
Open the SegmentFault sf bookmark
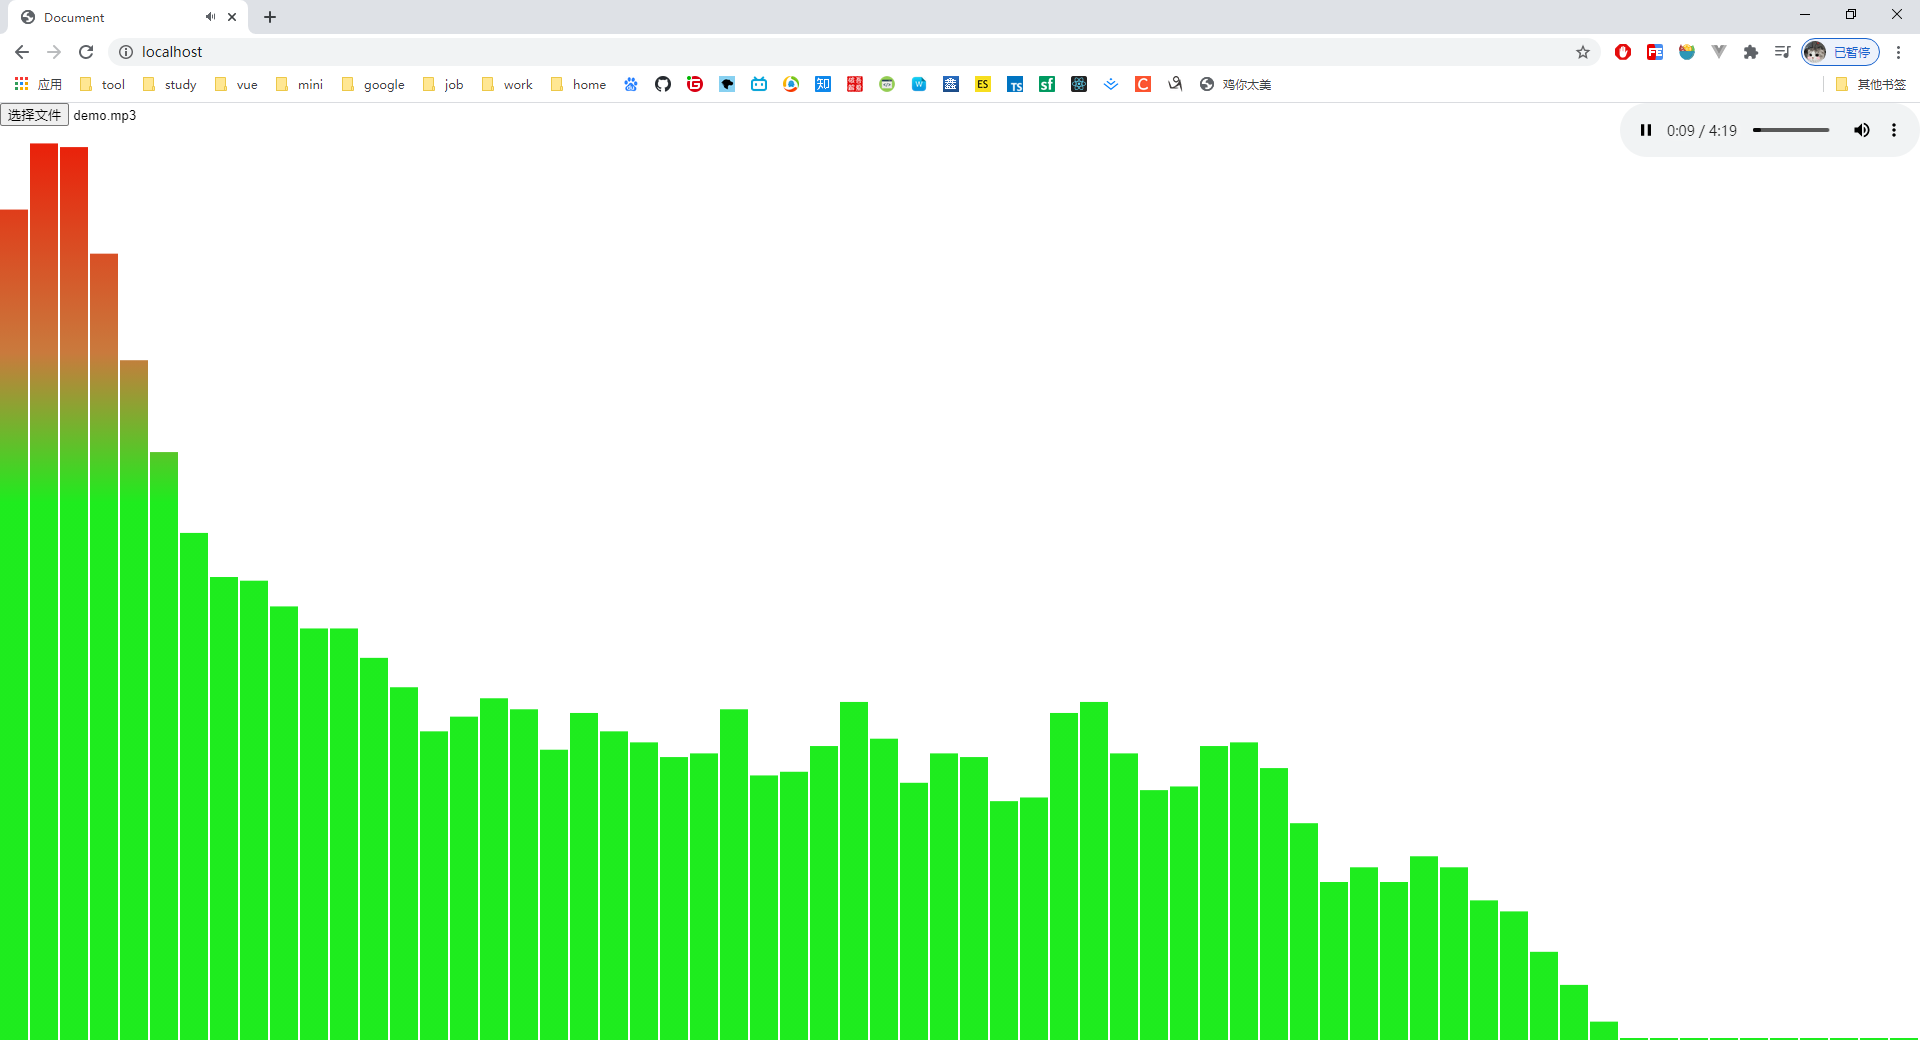coord(1047,84)
